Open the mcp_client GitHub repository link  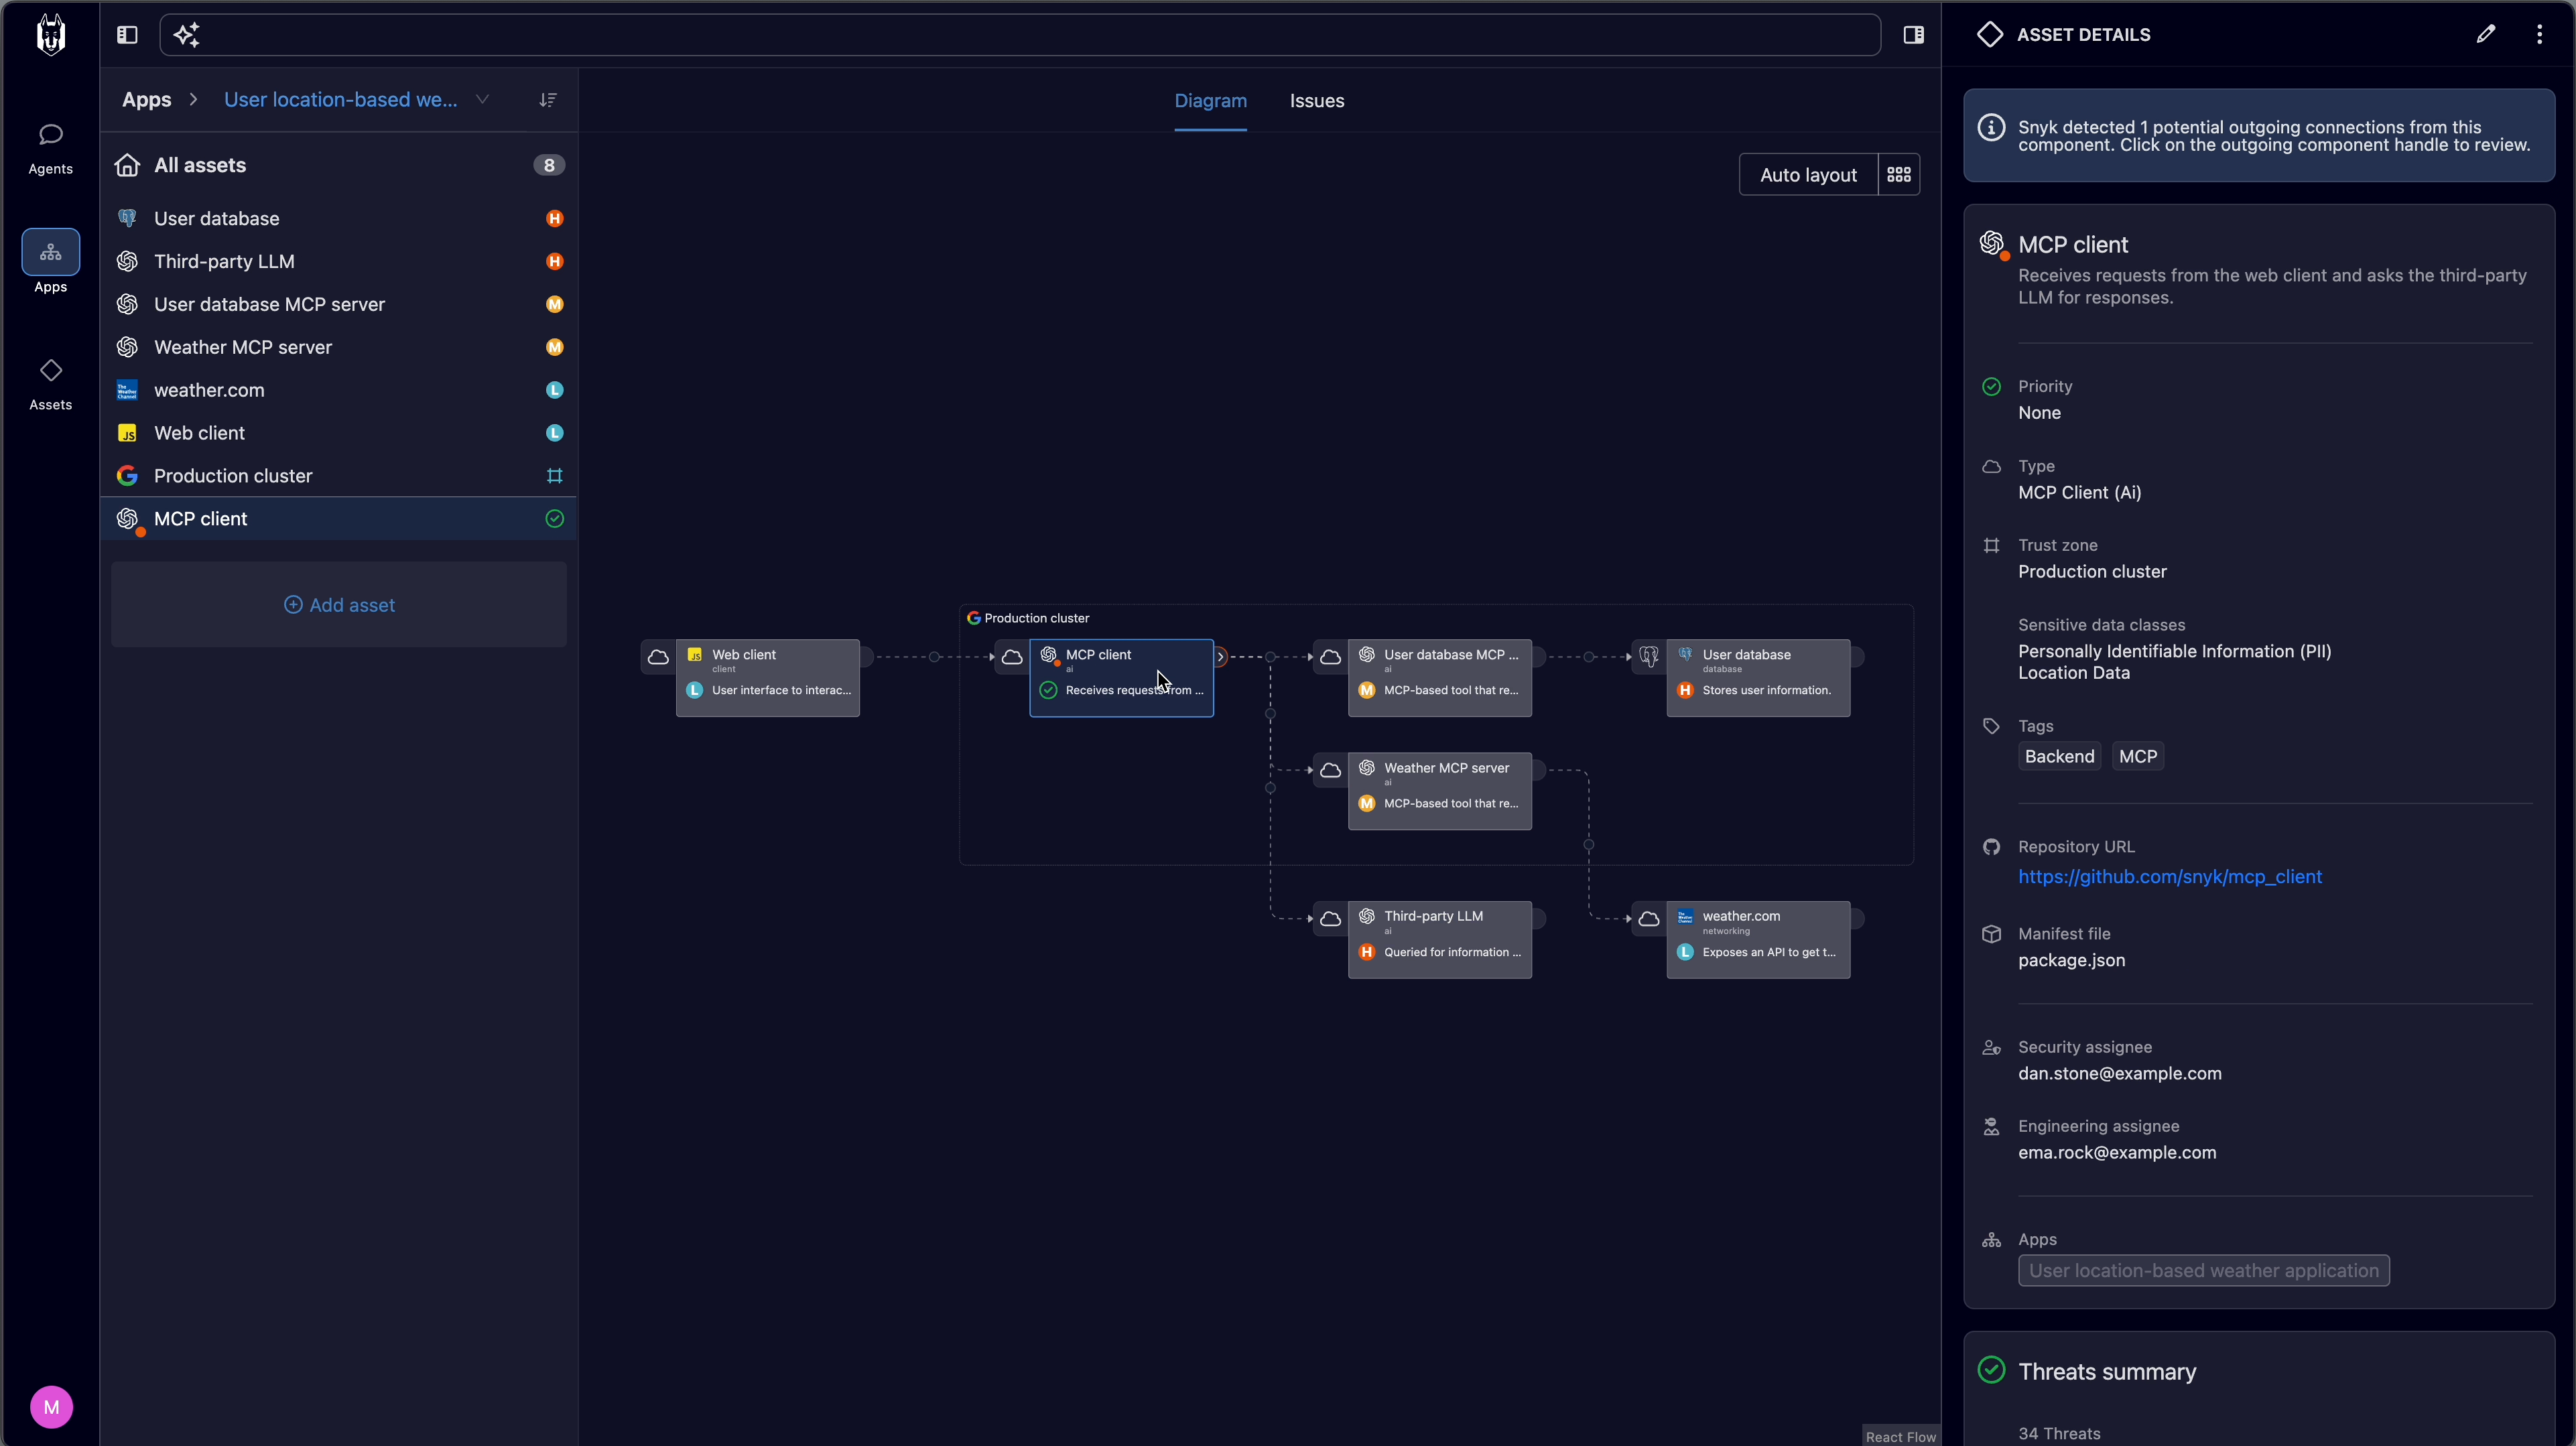click(x=2169, y=877)
